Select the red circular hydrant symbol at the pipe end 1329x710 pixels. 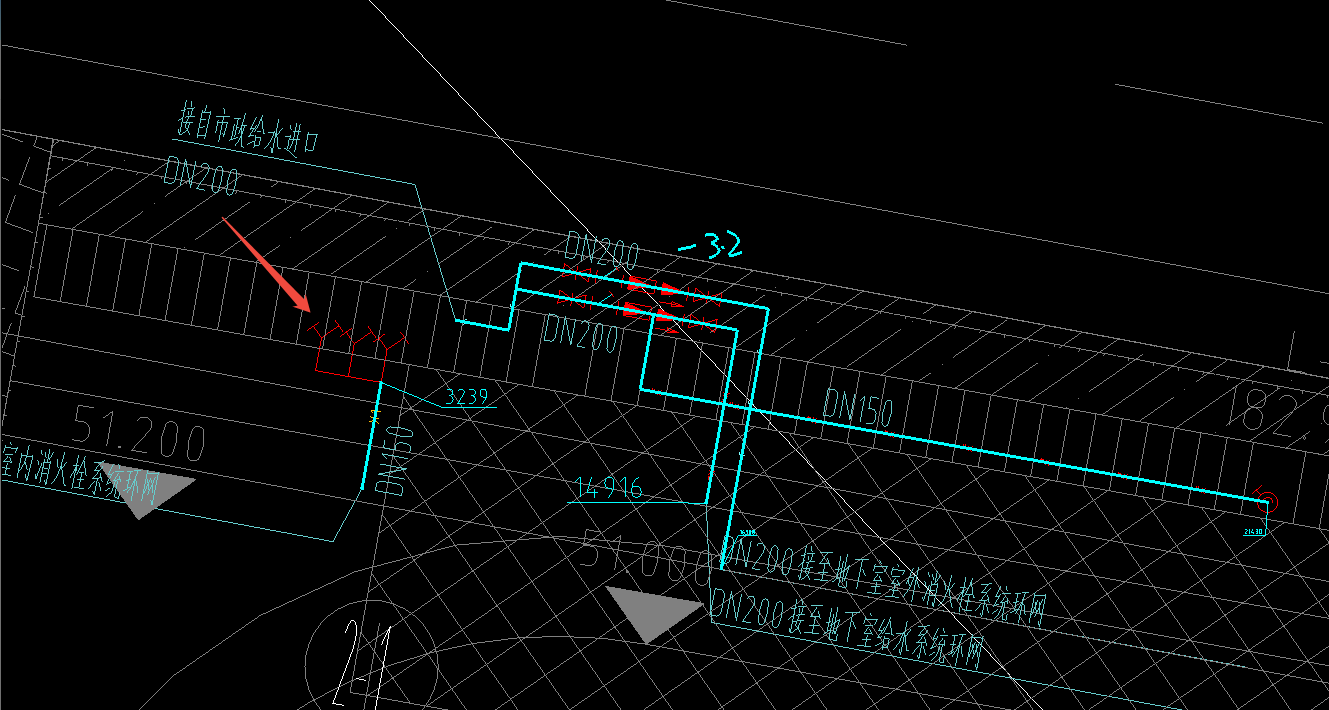click(x=1266, y=500)
